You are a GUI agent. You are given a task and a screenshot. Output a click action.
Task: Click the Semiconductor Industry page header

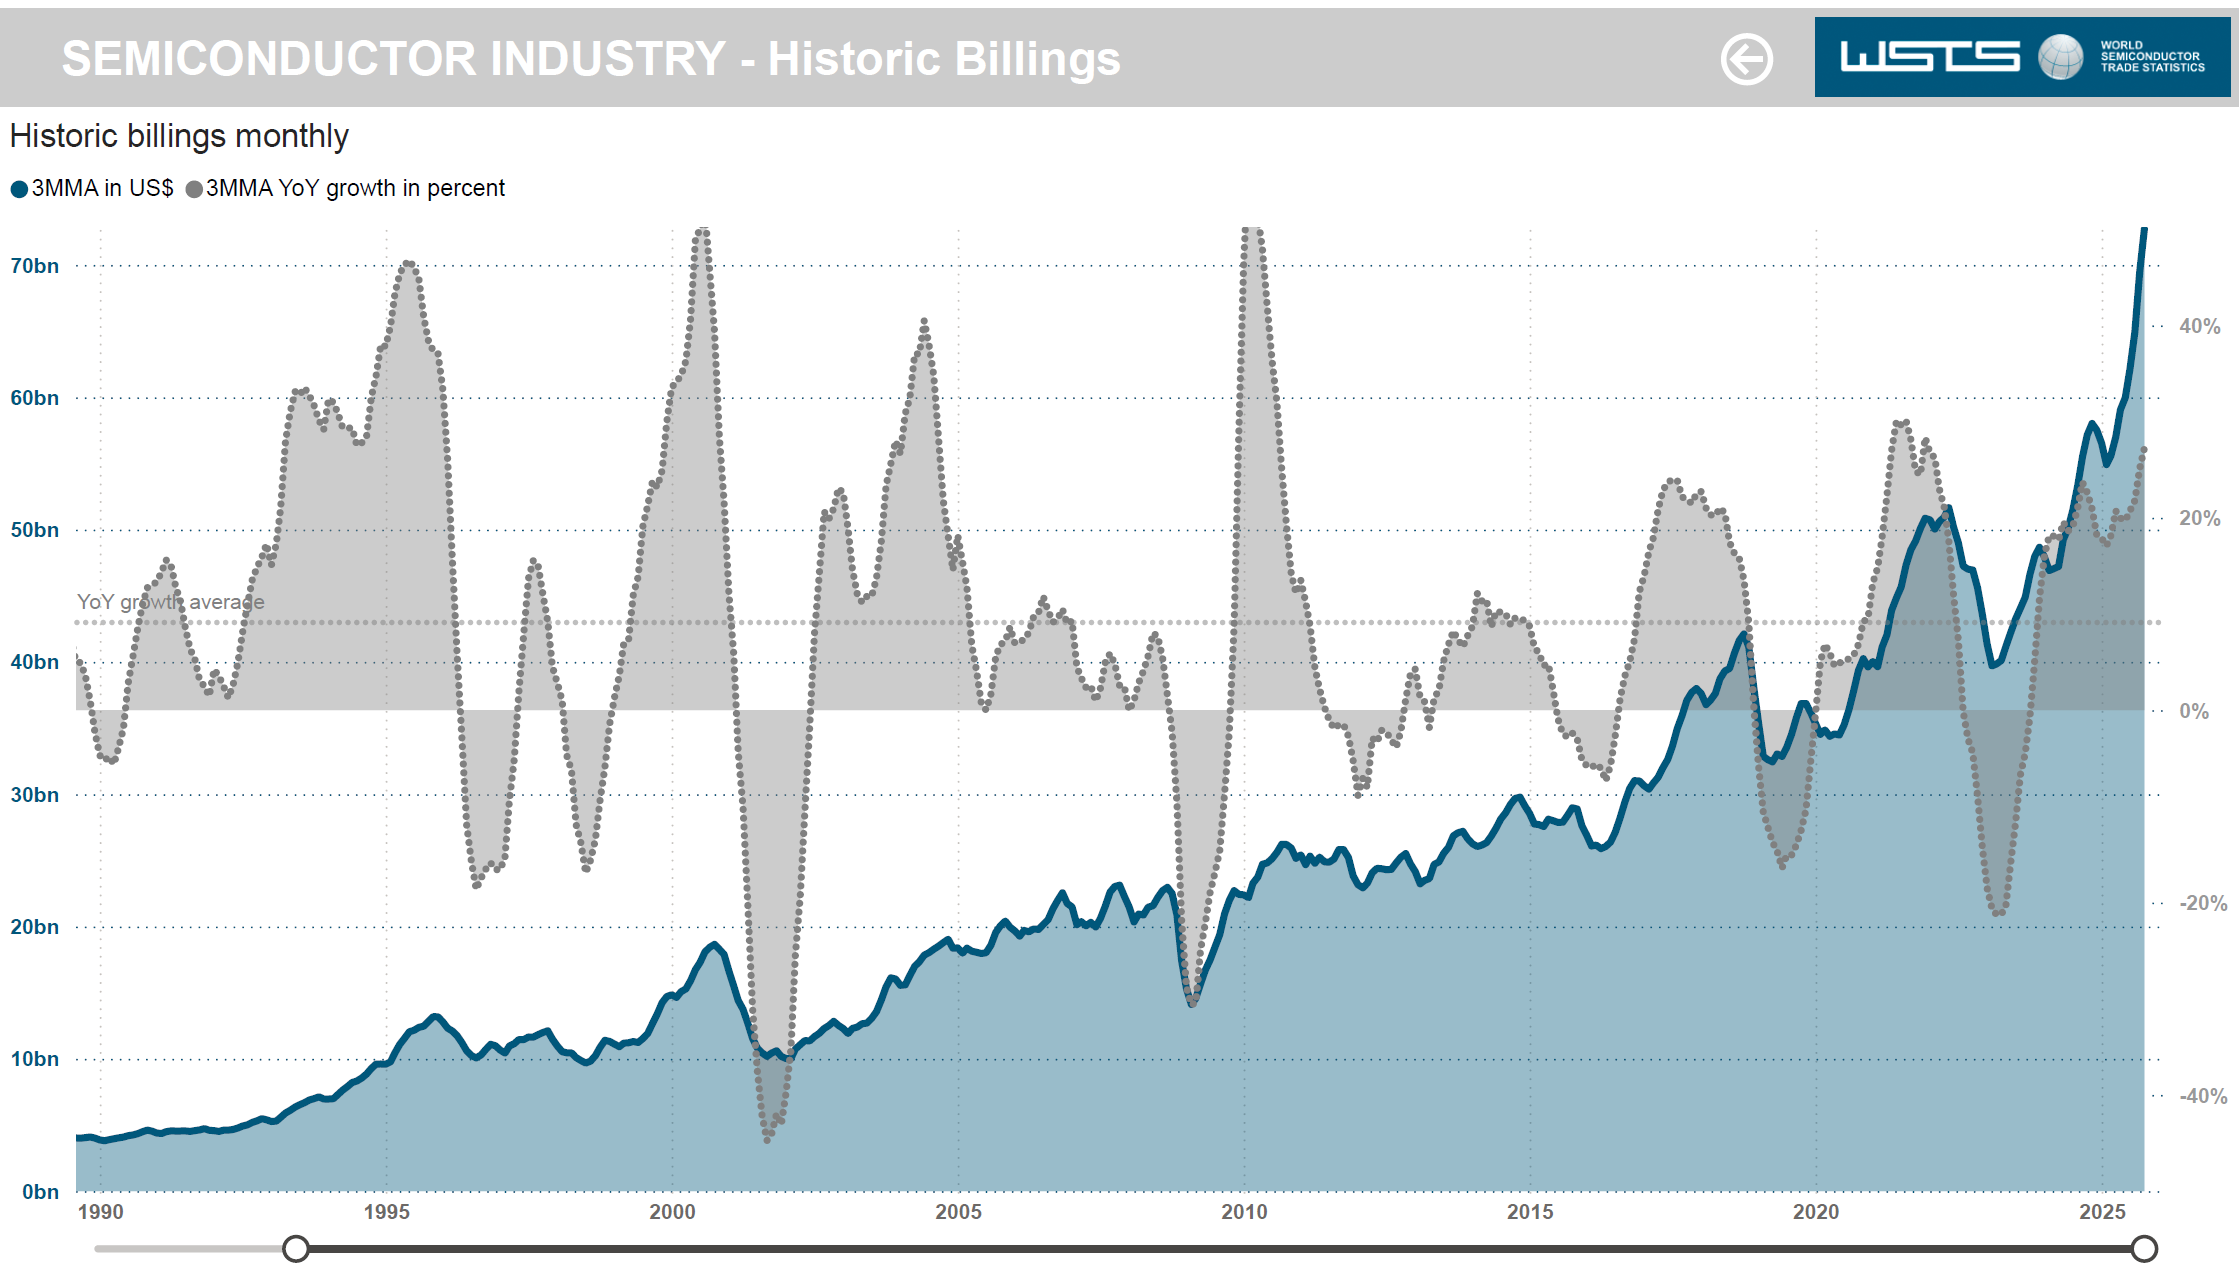click(x=590, y=58)
